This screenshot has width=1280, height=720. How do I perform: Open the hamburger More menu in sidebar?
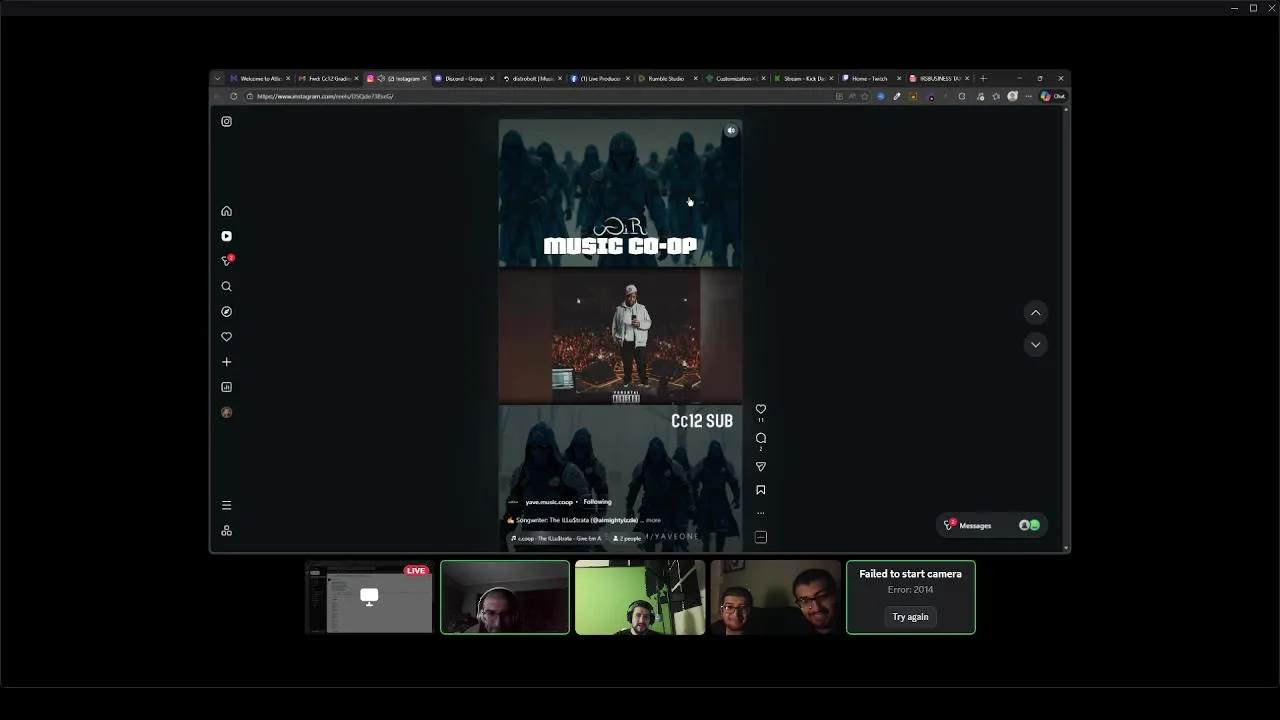226,505
